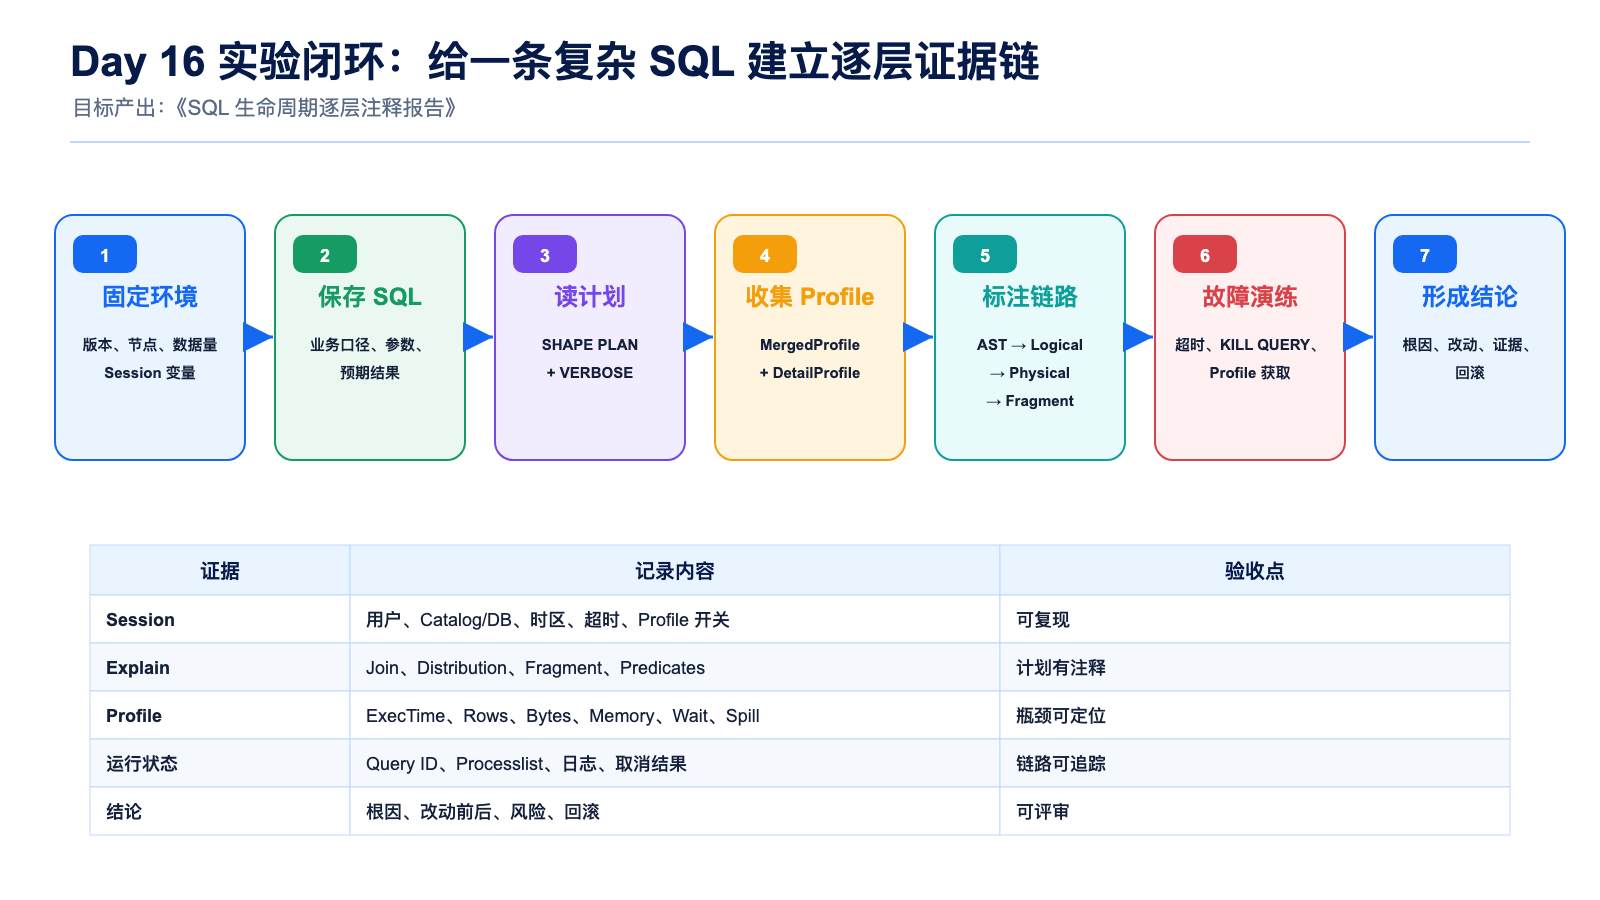Viewport: 1600px width, 900px height.
Task: Click the 瓶颈可定位 acceptance cell
Action: pyautogui.click(x=1255, y=716)
